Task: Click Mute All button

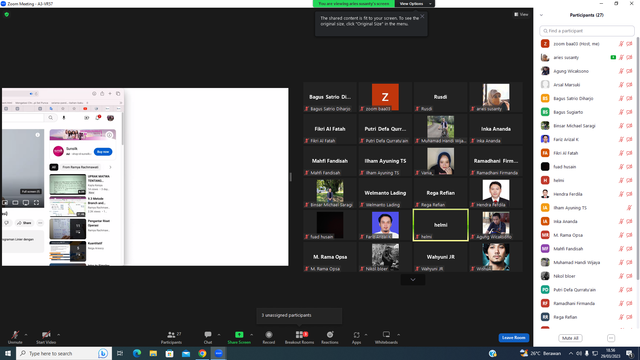Action: 570,338
